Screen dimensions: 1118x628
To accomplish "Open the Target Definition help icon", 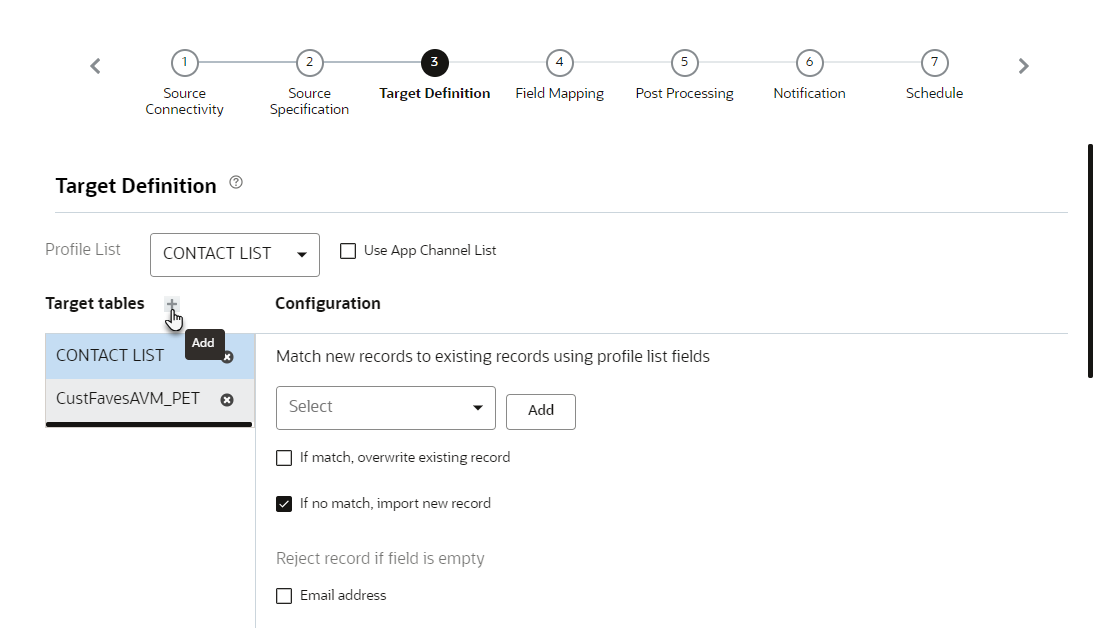I will (x=236, y=183).
